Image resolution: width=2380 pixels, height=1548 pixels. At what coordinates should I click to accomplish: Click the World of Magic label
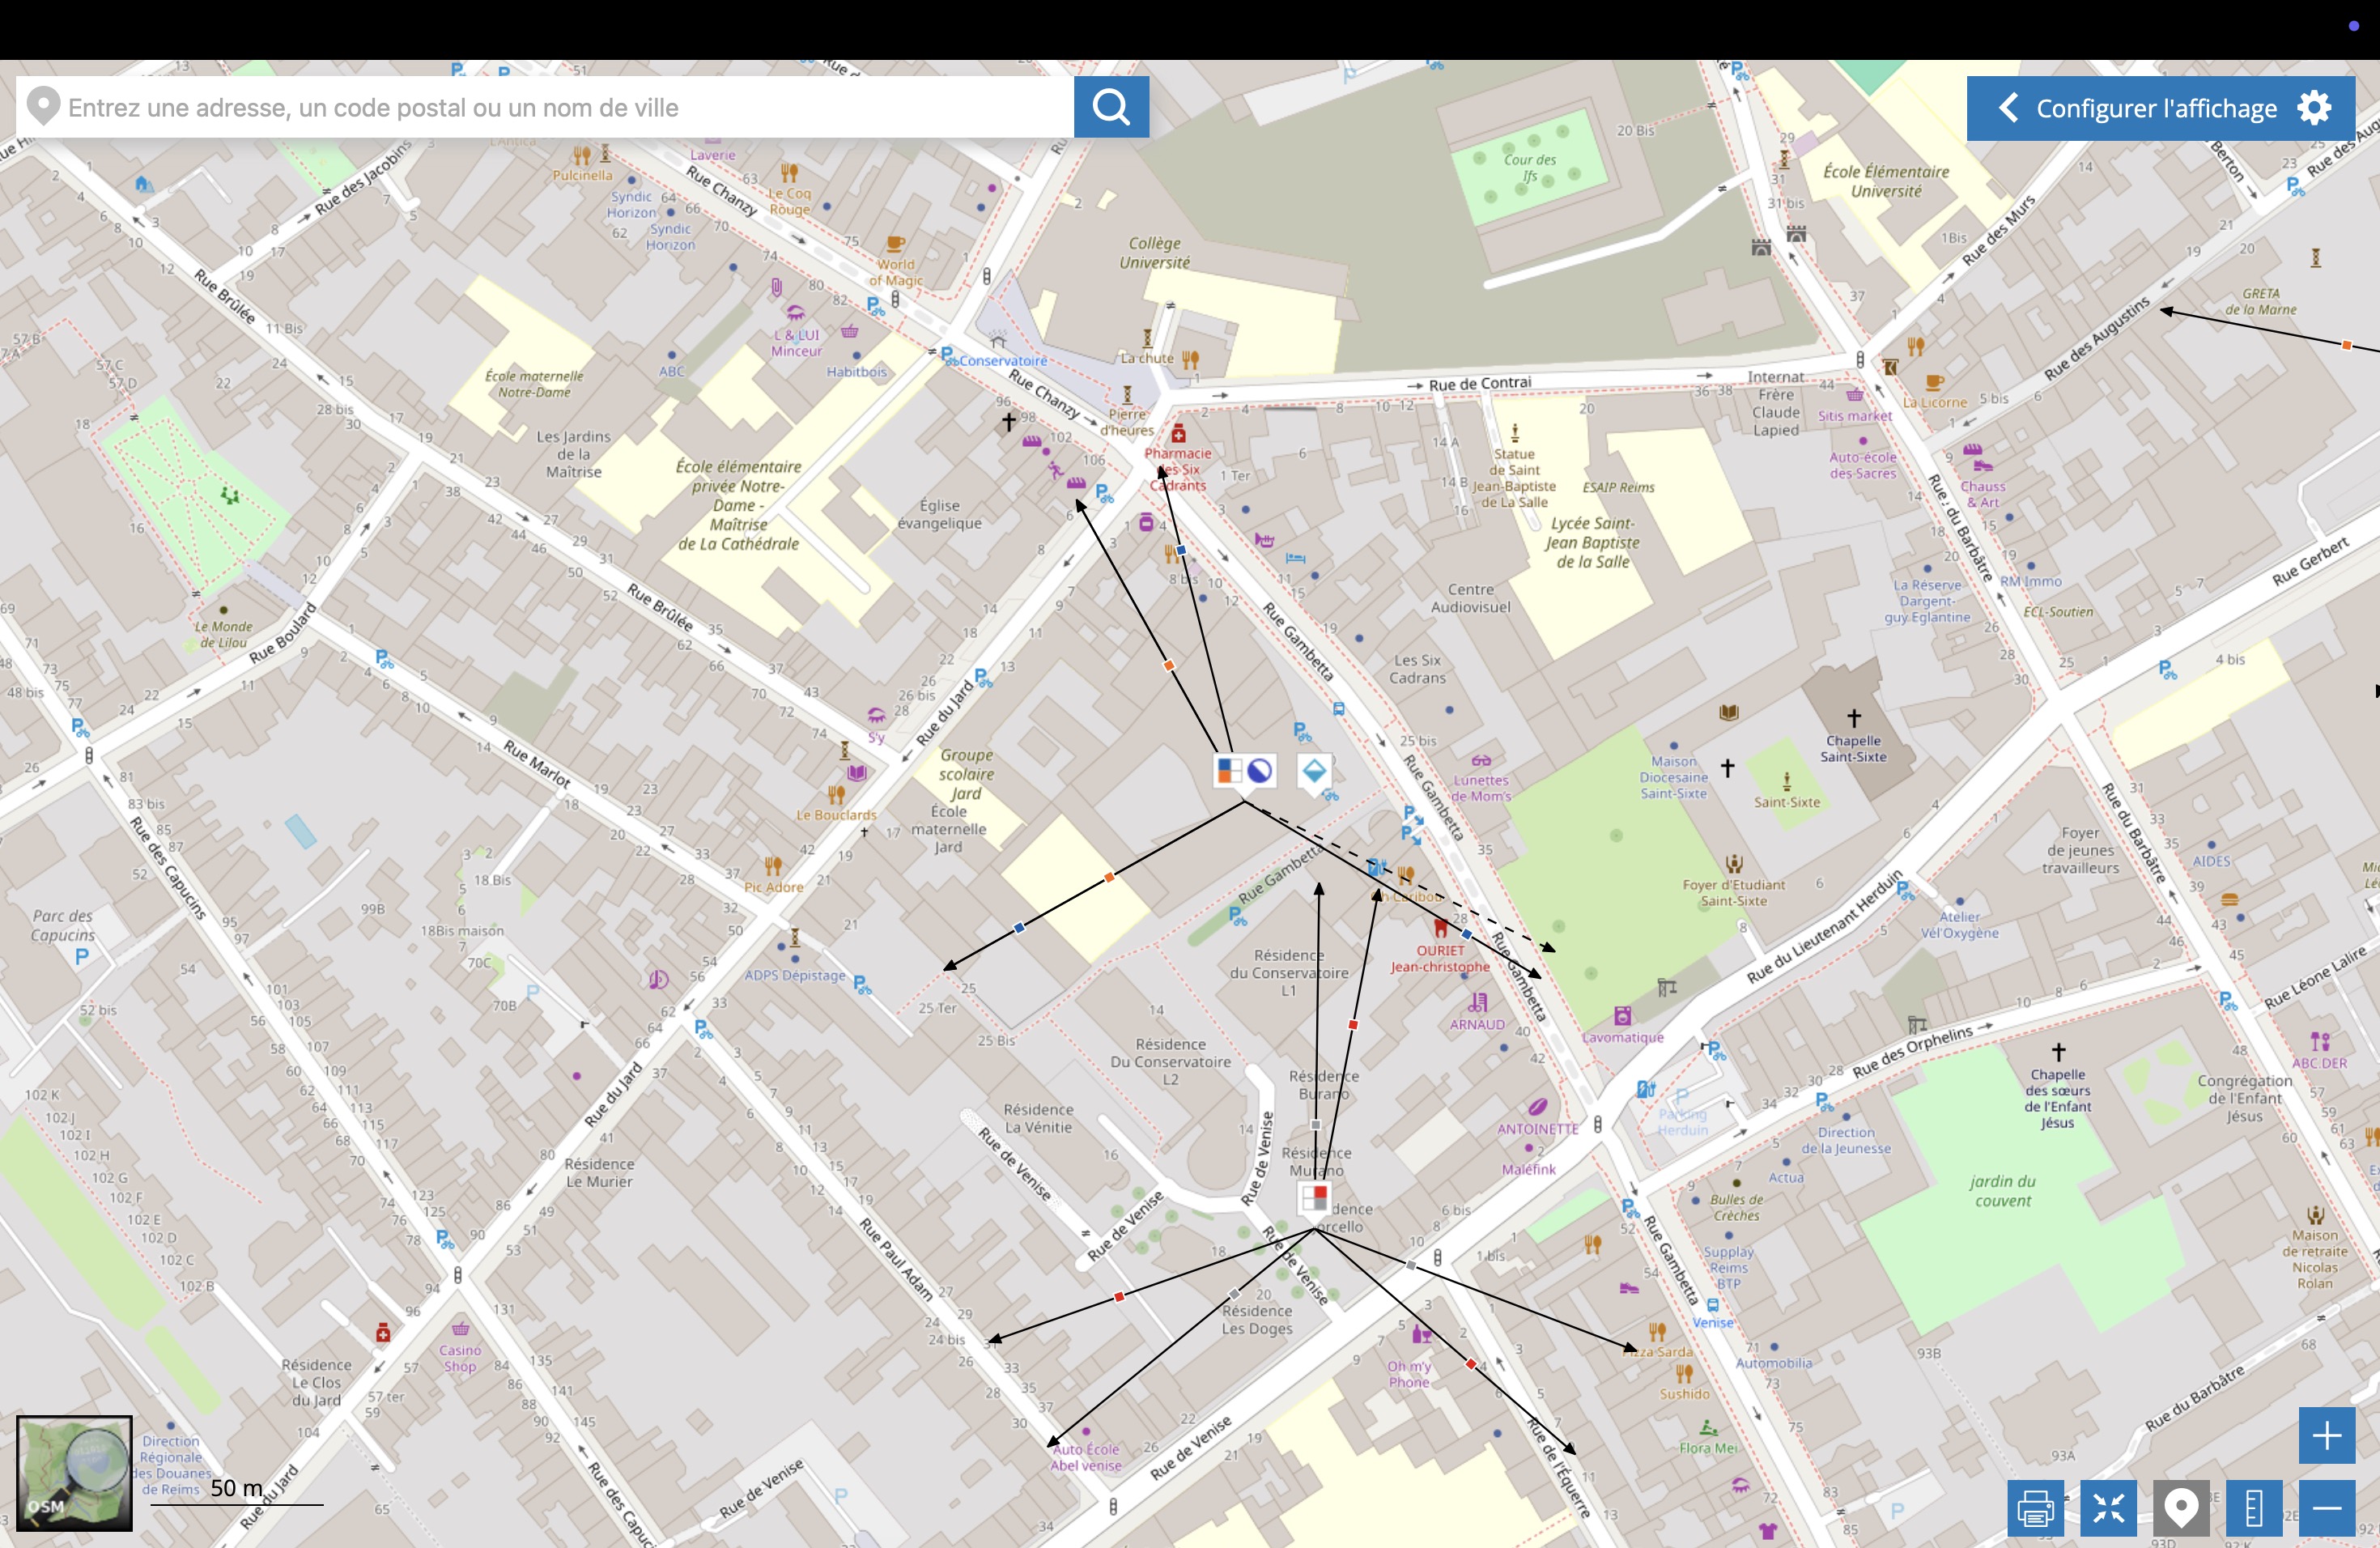coord(896,272)
